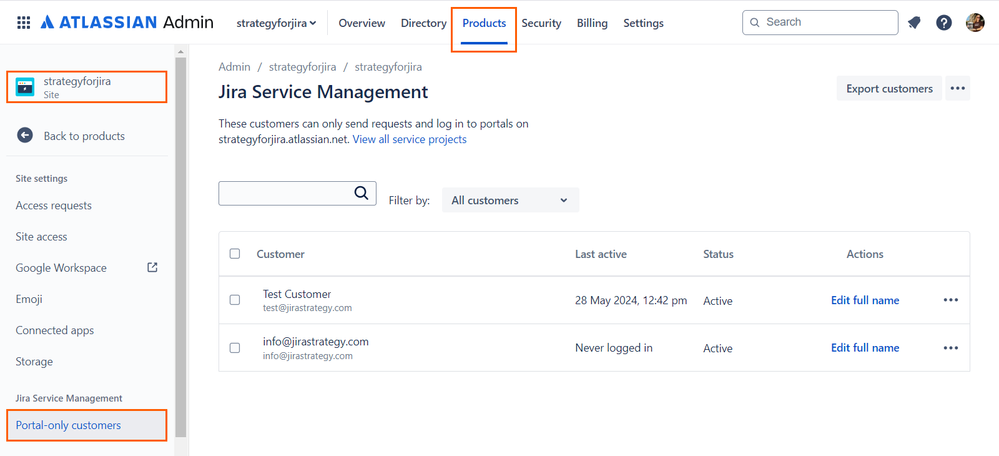
Task: Click the Last active column header
Action: 601,253
